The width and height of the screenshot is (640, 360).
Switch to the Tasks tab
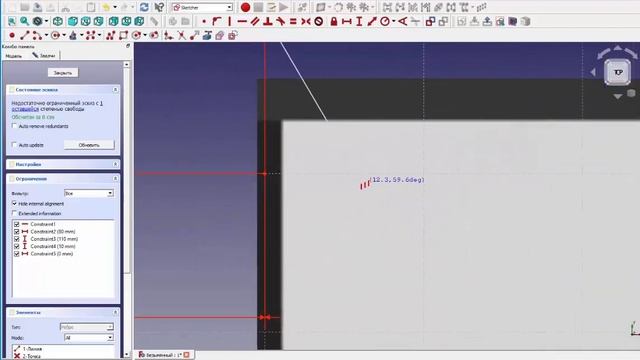coord(44,55)
